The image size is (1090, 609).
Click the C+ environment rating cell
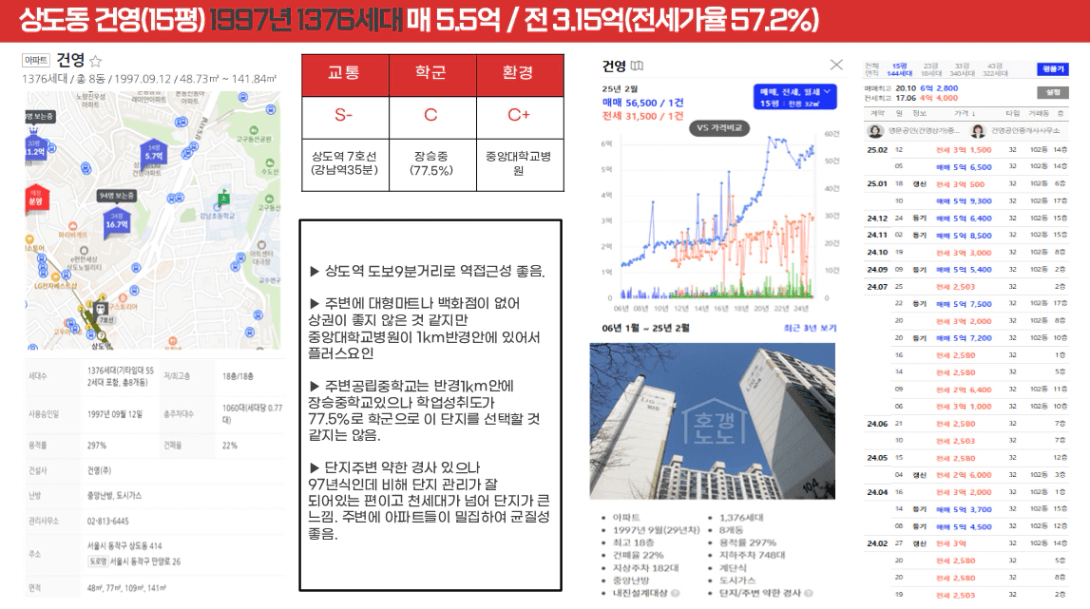point(520,117)
